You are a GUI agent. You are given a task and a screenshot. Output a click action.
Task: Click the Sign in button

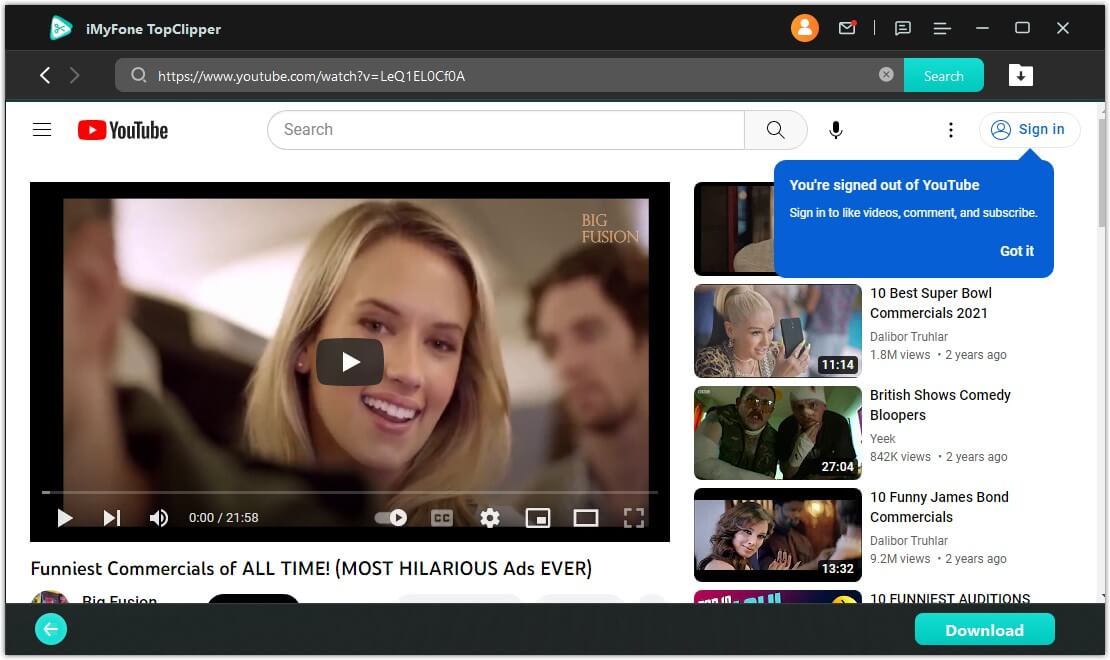pyautogui.click(x=1029, y=130)
